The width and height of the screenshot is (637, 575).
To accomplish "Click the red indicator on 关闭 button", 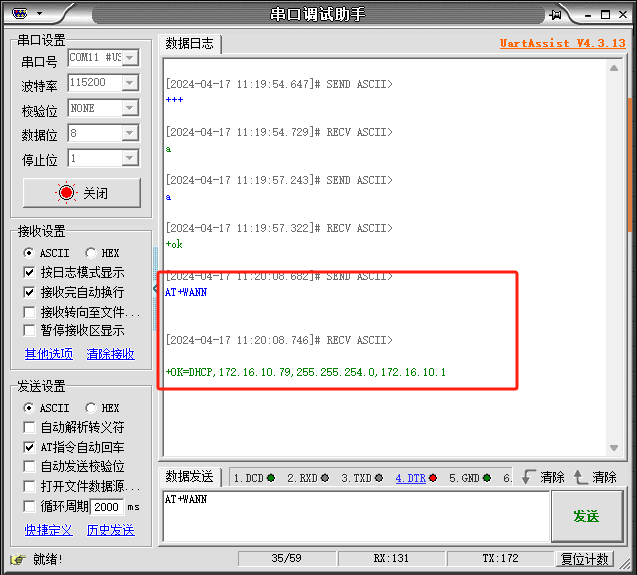I will [x=66, y=193].
